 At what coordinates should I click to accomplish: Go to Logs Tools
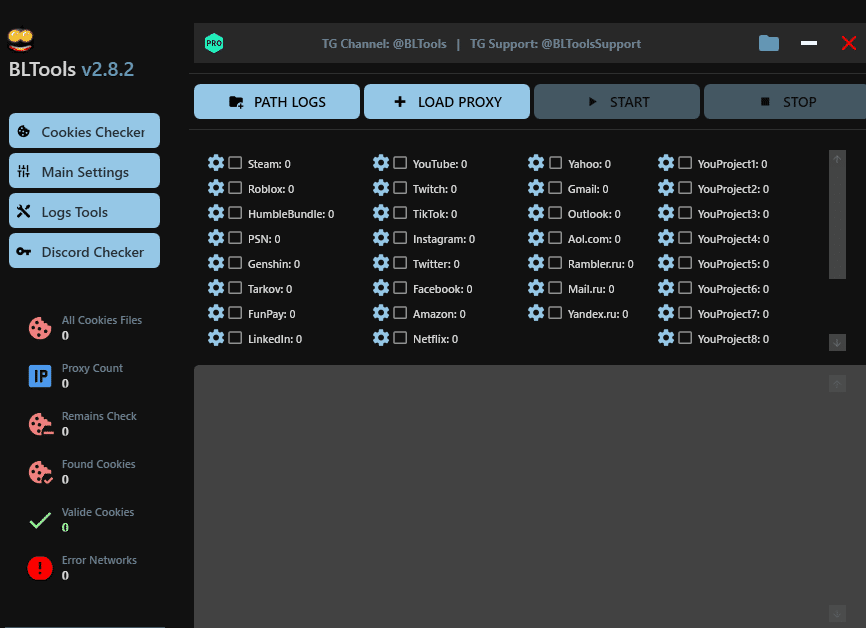pos(84,211)
